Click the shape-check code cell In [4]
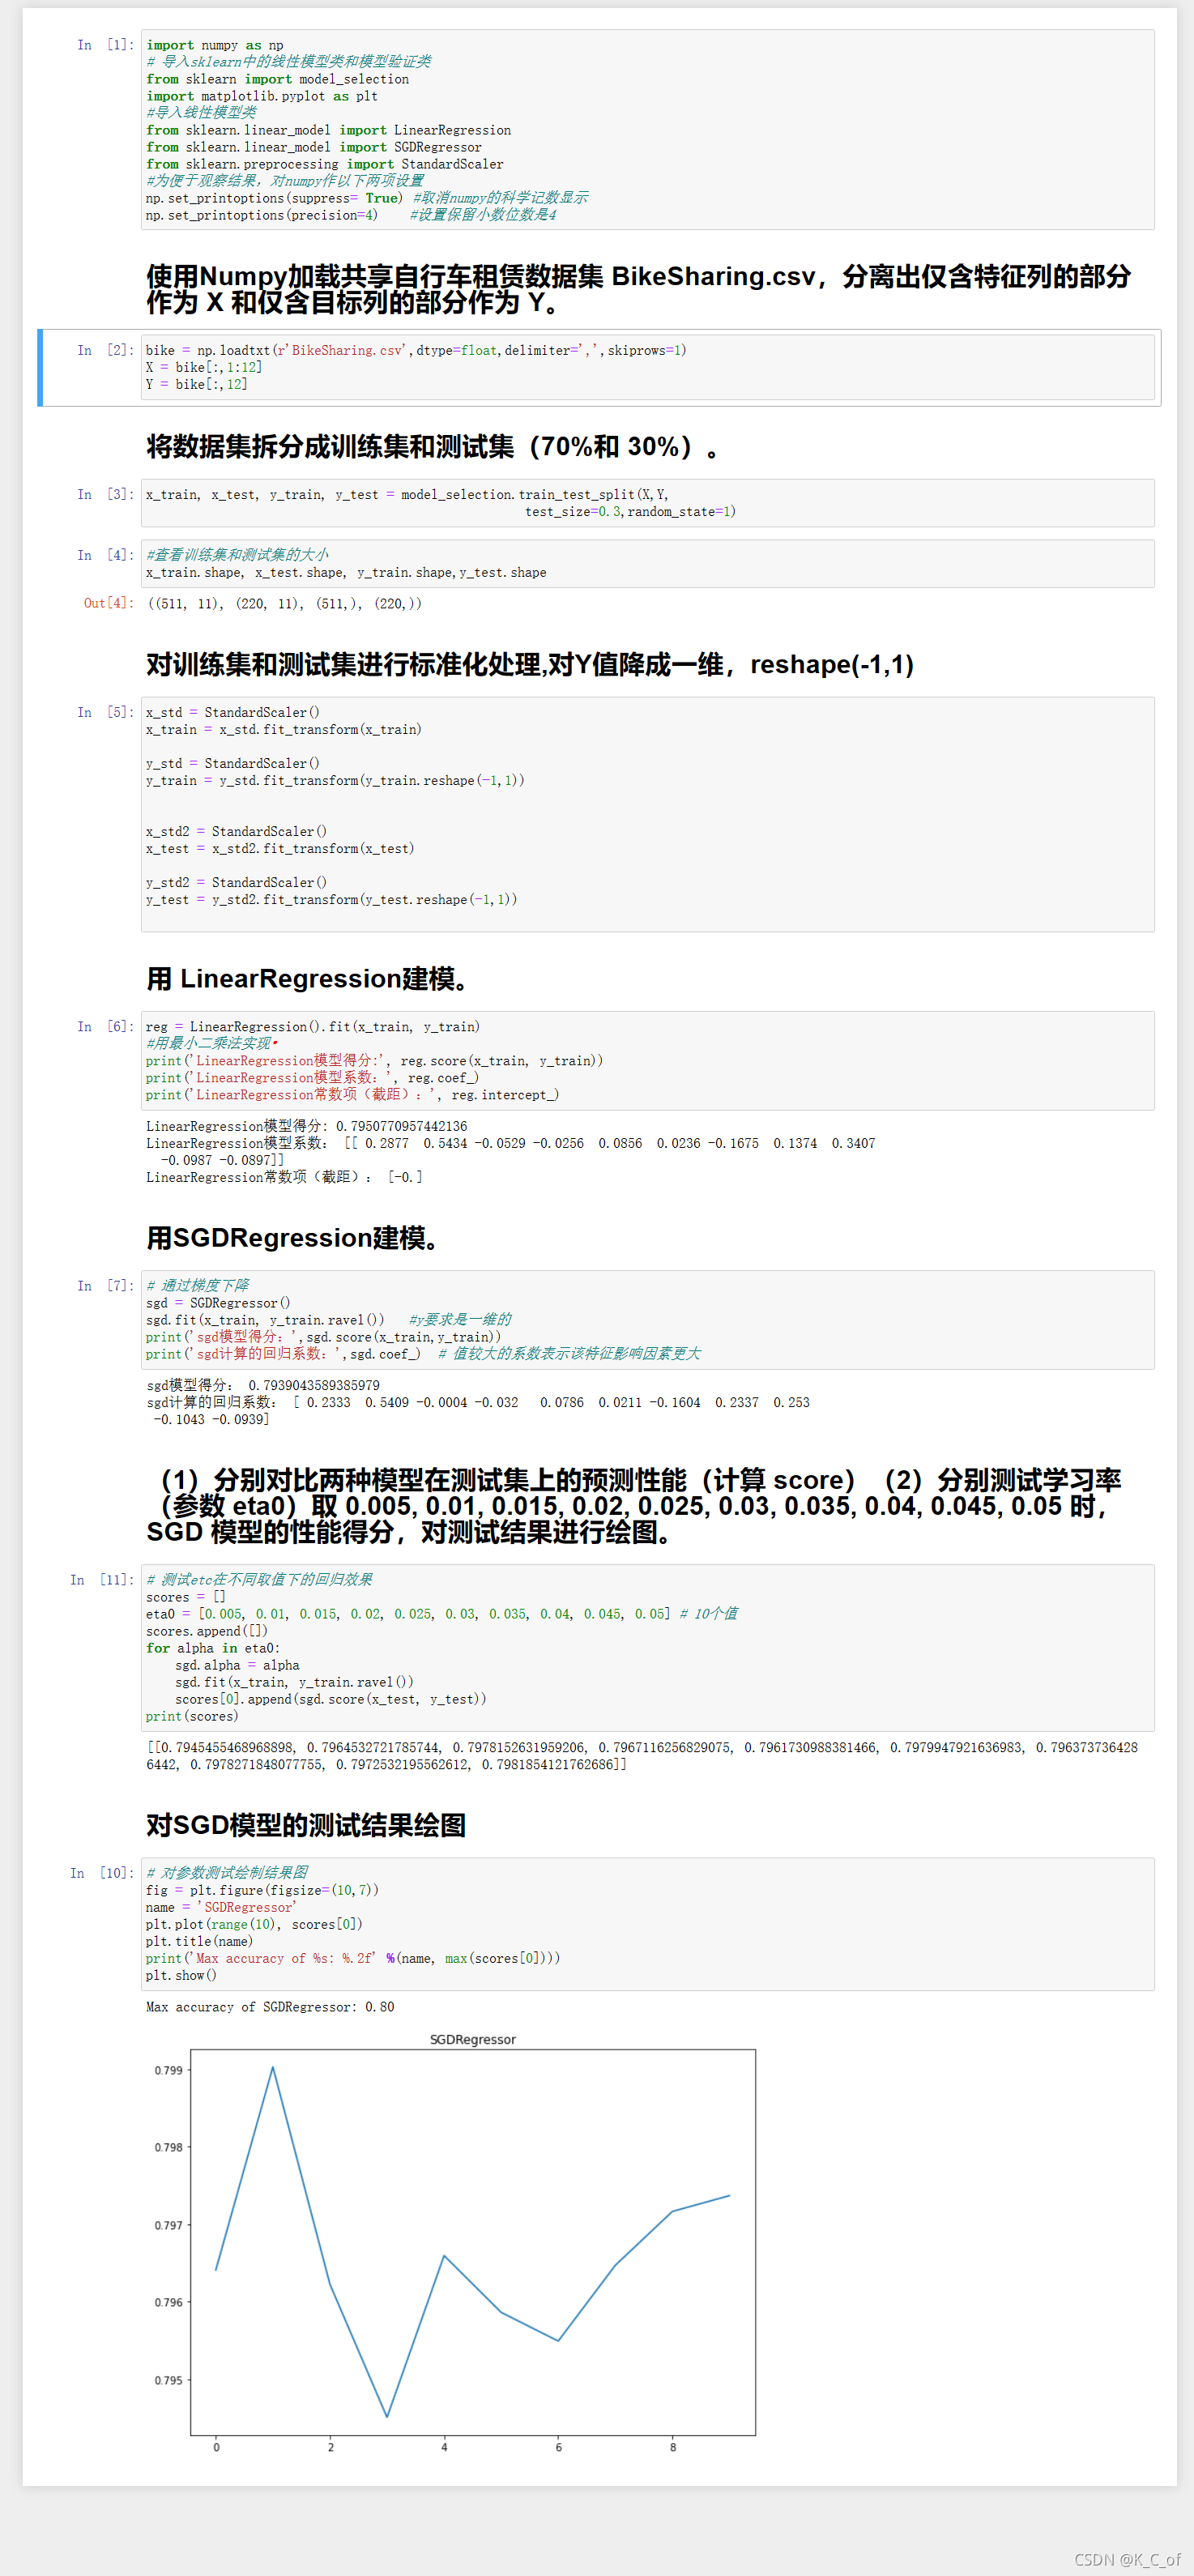1194x2576 pixels. pyautogui.click(x=648, y=564)
